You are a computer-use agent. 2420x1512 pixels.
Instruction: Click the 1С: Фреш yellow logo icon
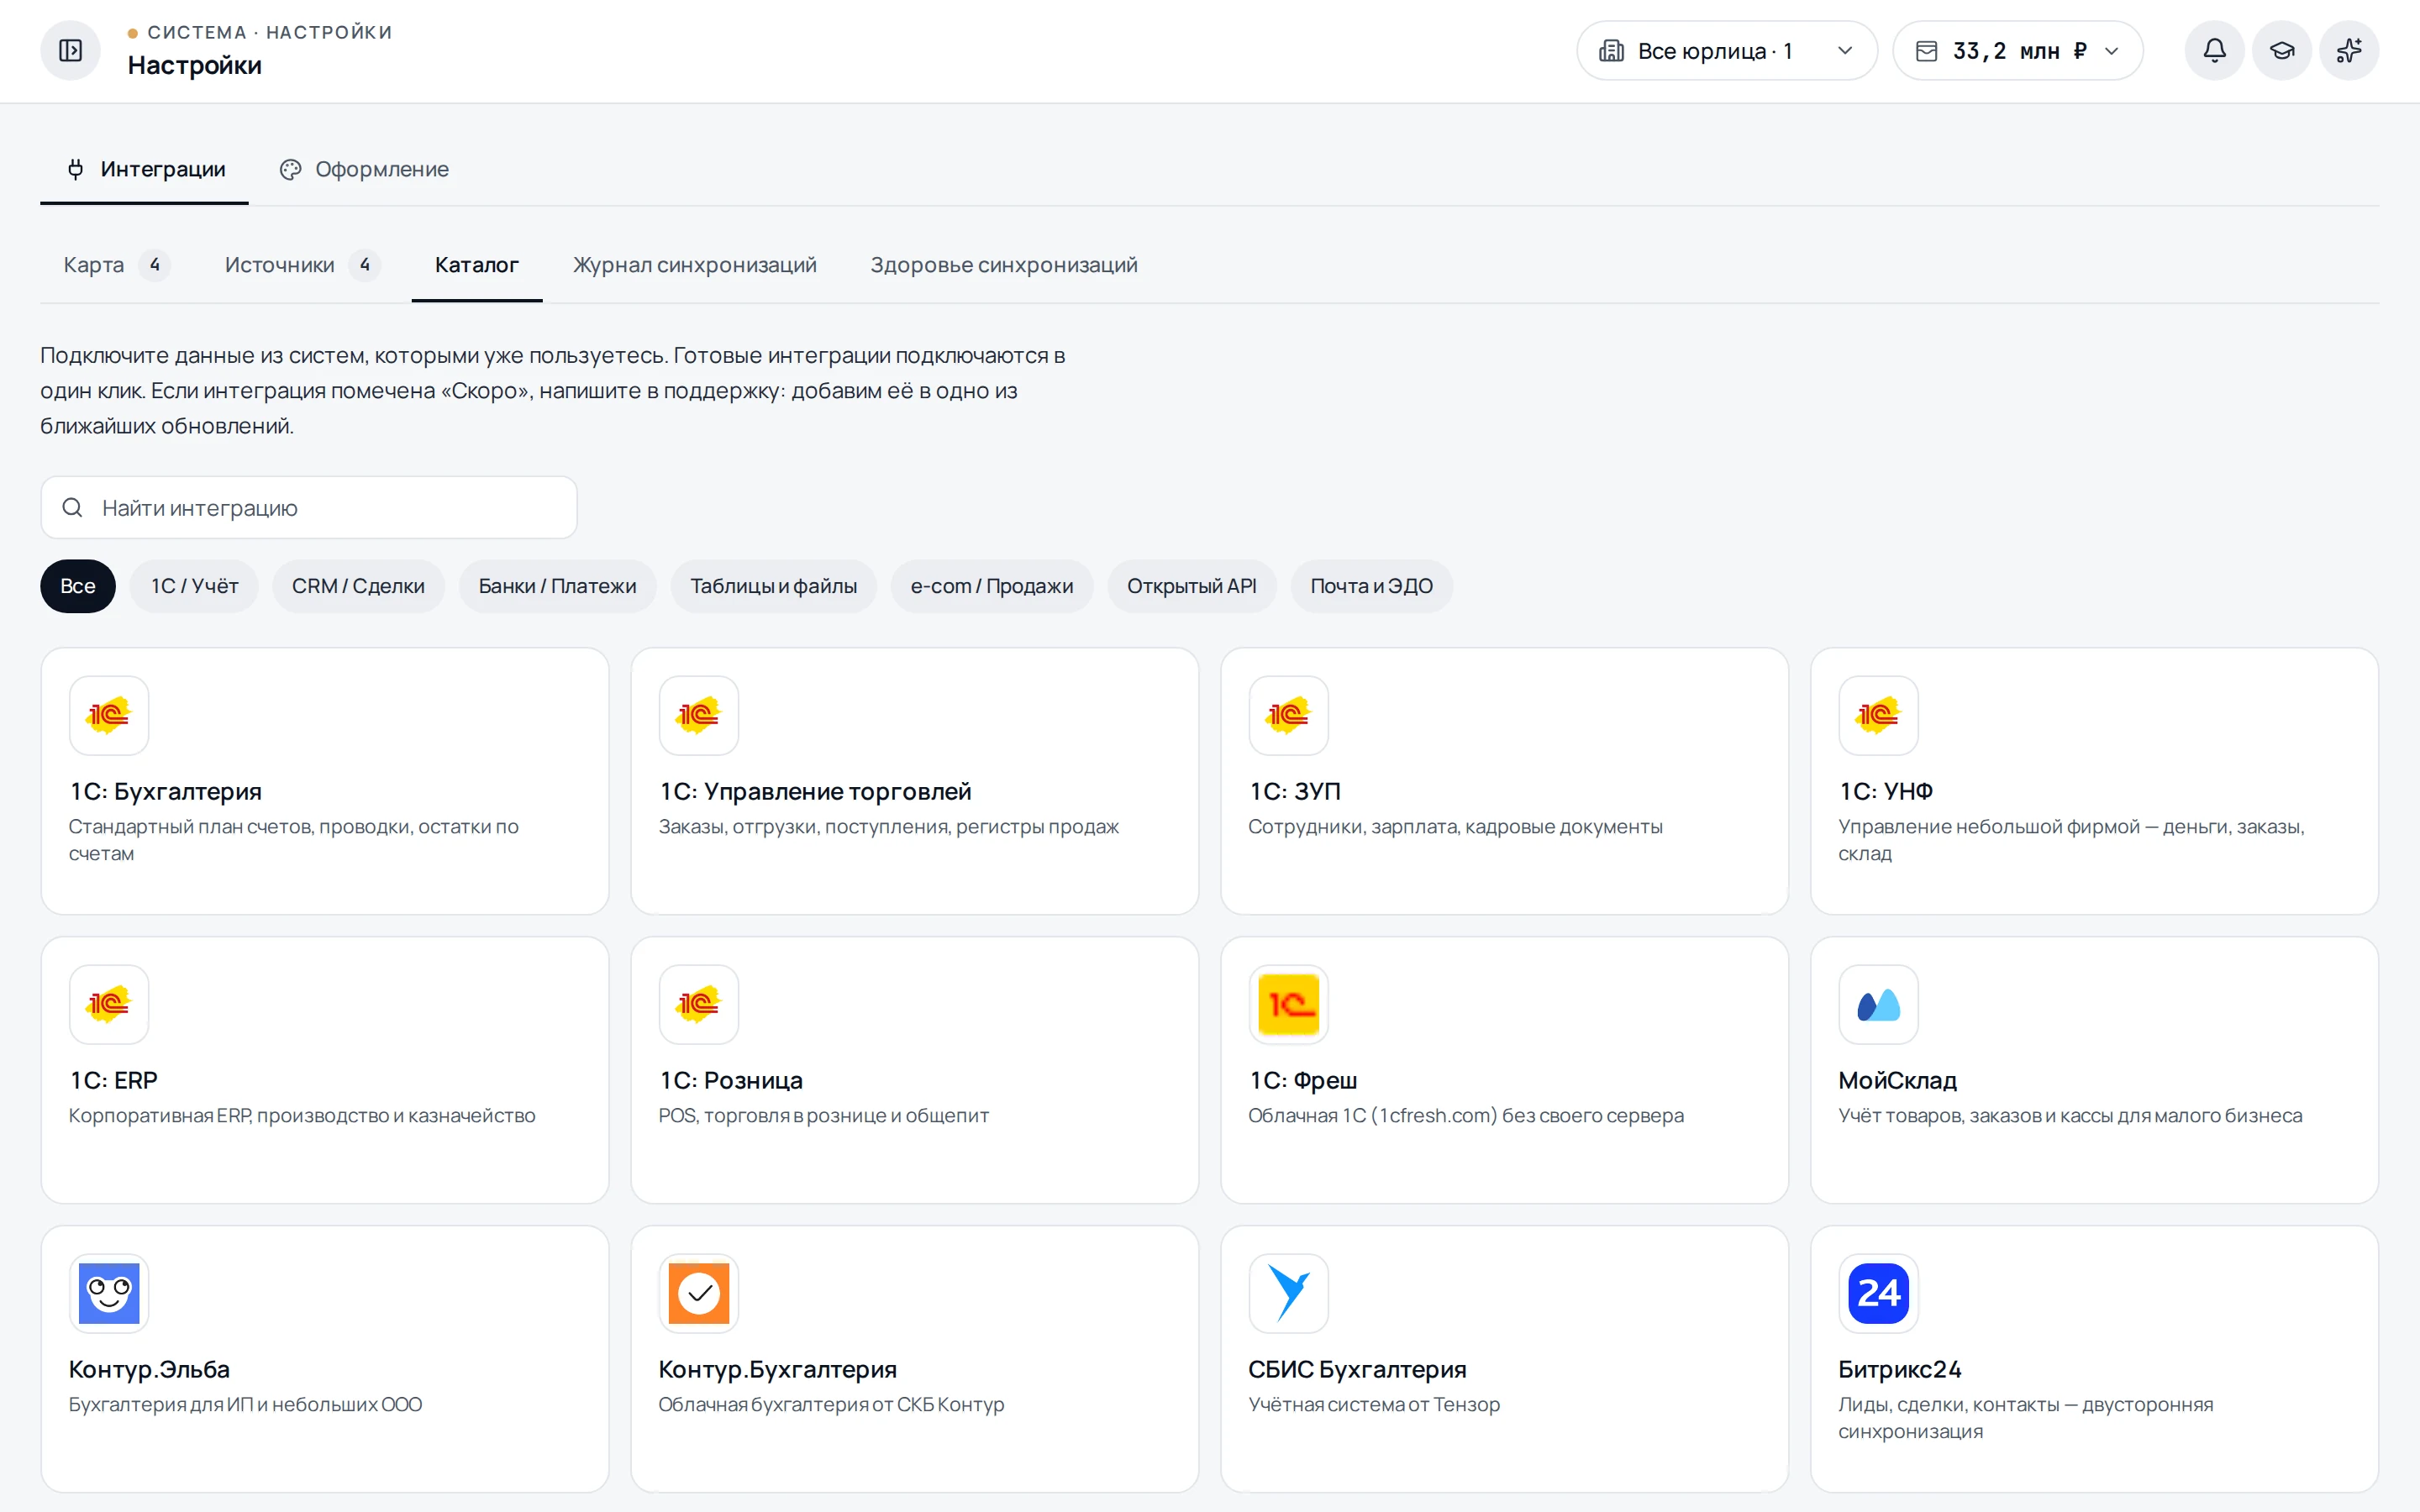click(x=1289, y=1004)
